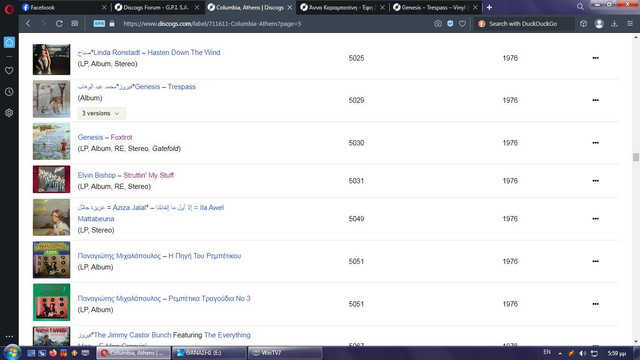Open the ΘΑΝΑΣΗΣ (E:) taskbar window
This screenshot has height=360, width=640.
(x=210, y=353)
